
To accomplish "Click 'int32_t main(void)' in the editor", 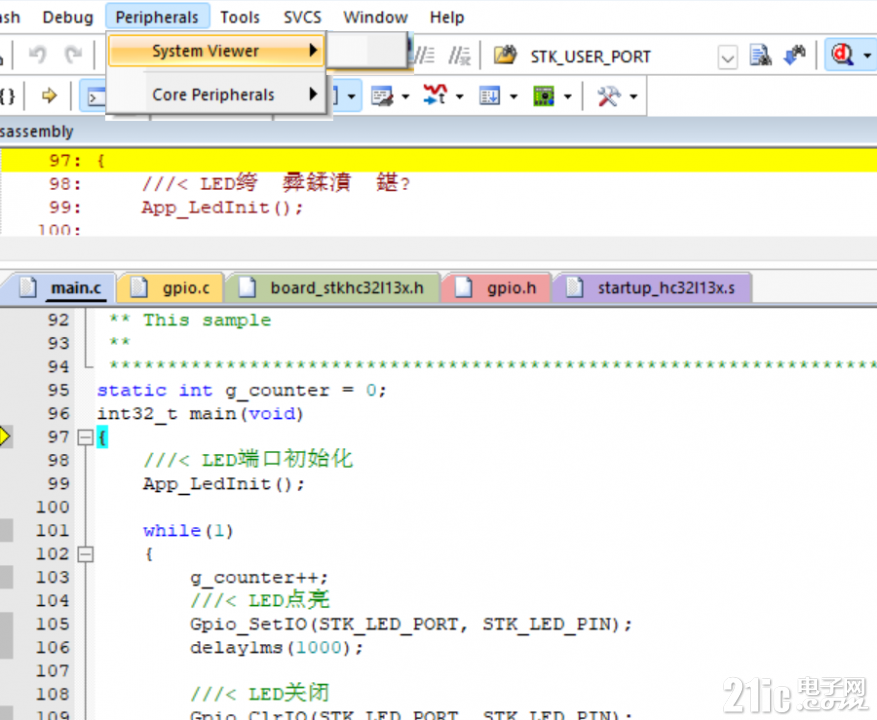I will pyautogui.click(x=200, y=414).
